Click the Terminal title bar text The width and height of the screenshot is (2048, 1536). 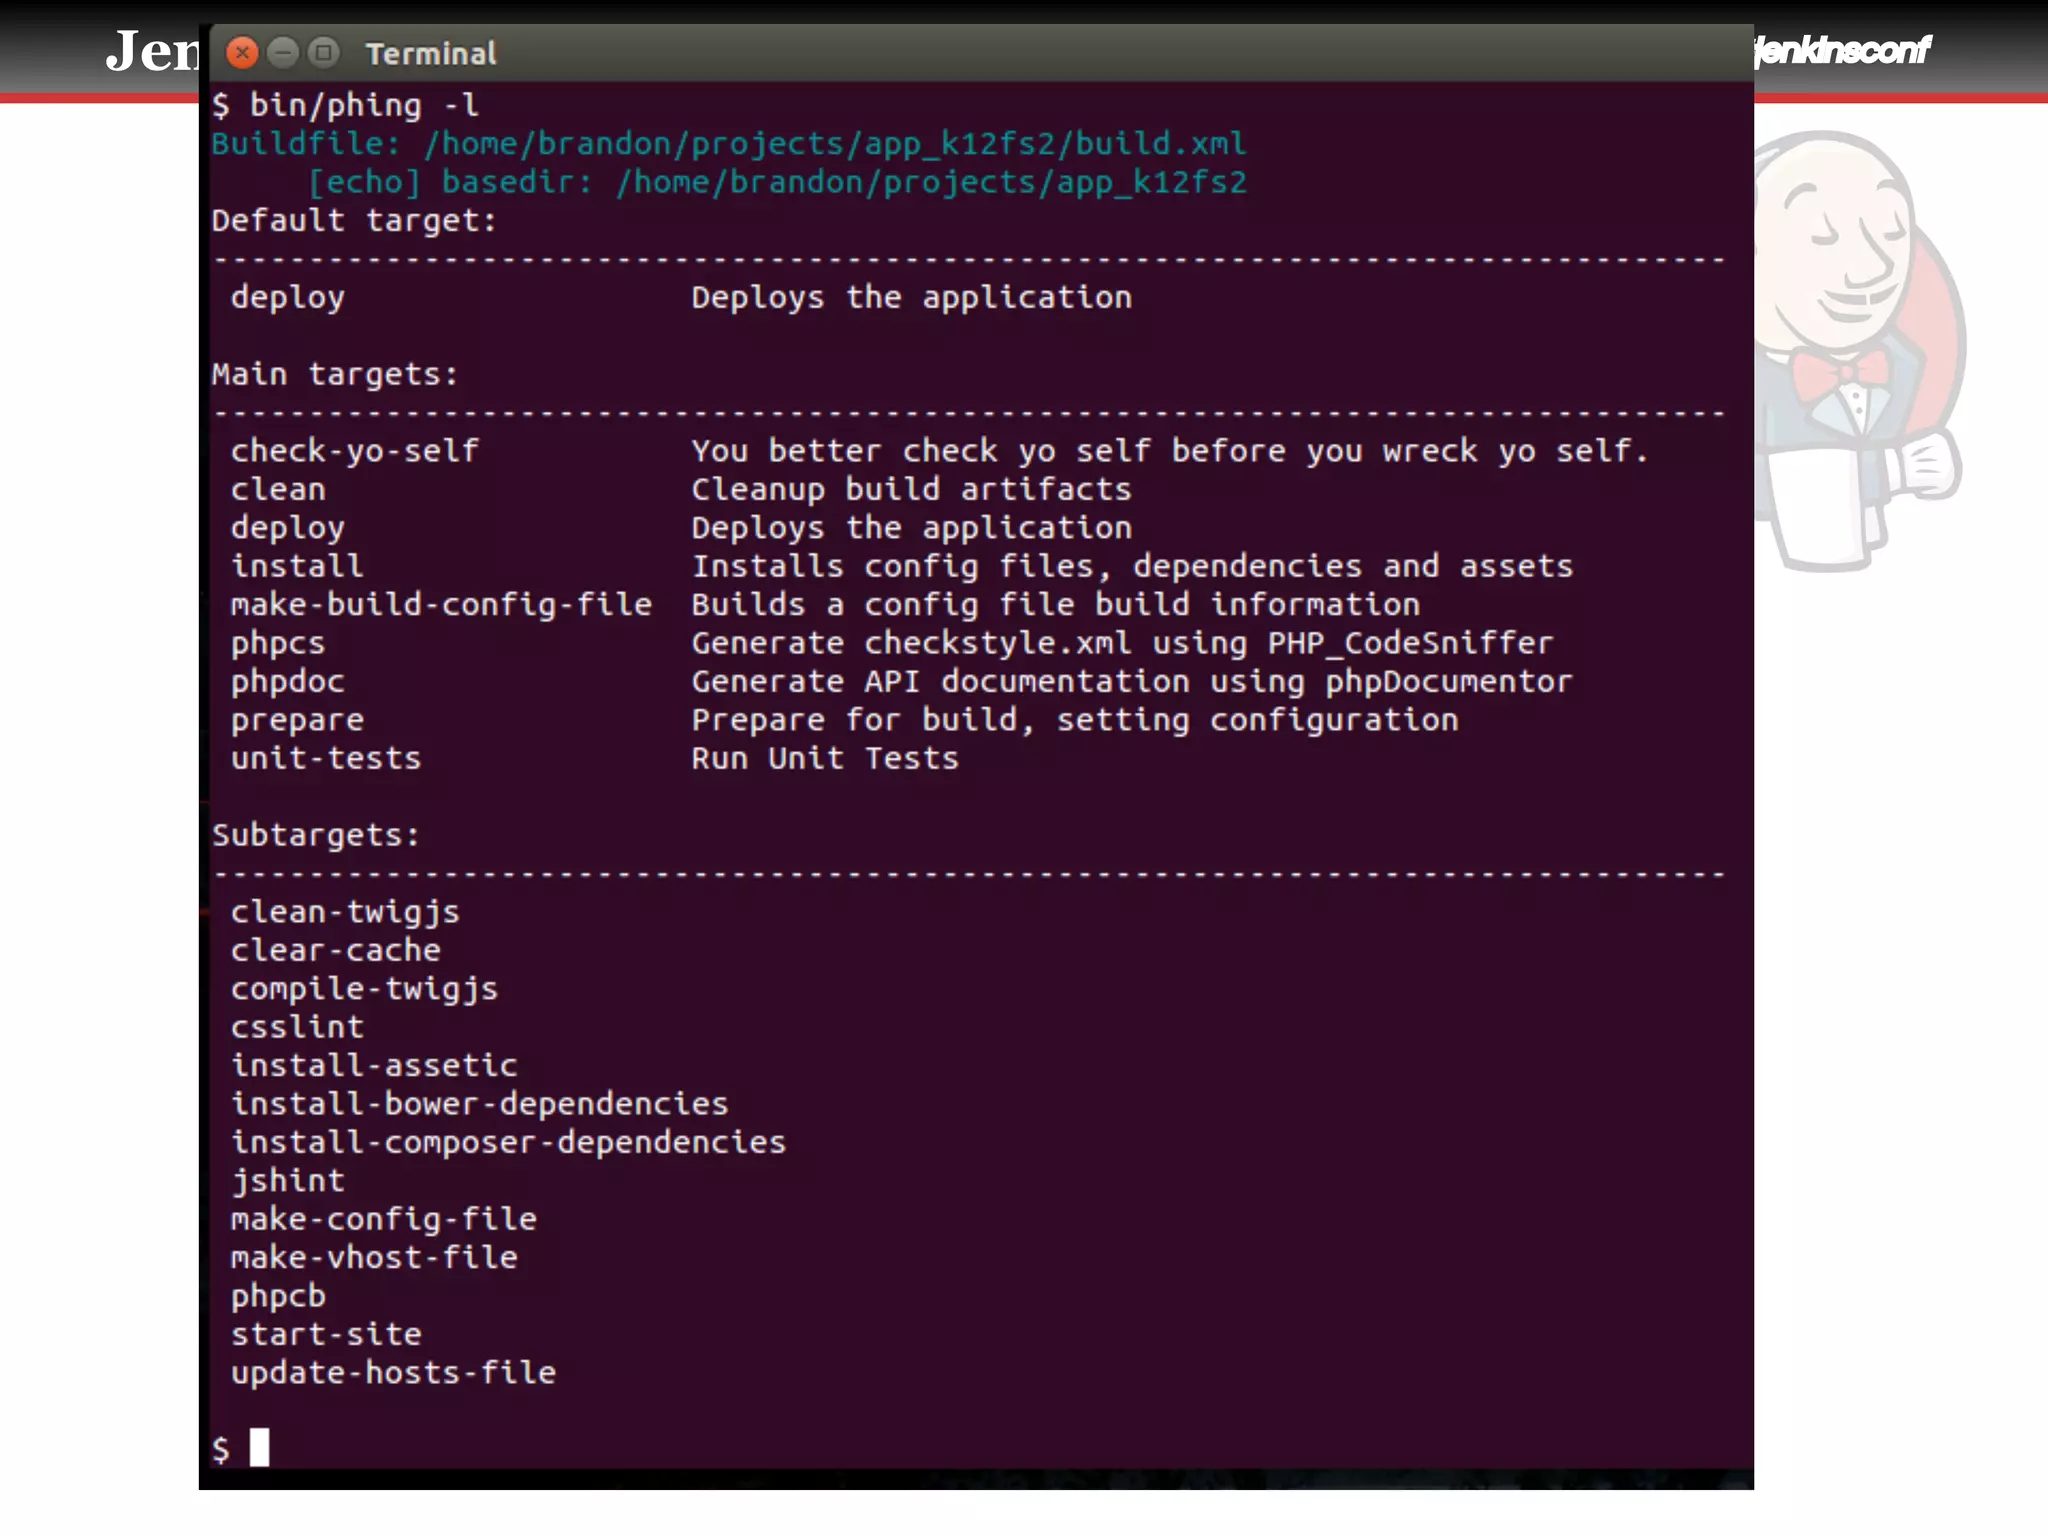tap(431, 54)
